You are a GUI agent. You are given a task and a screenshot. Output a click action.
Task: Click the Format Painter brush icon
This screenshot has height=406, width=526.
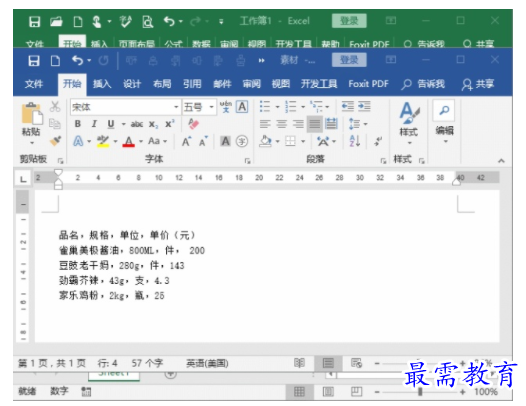(x=55, y=141)
